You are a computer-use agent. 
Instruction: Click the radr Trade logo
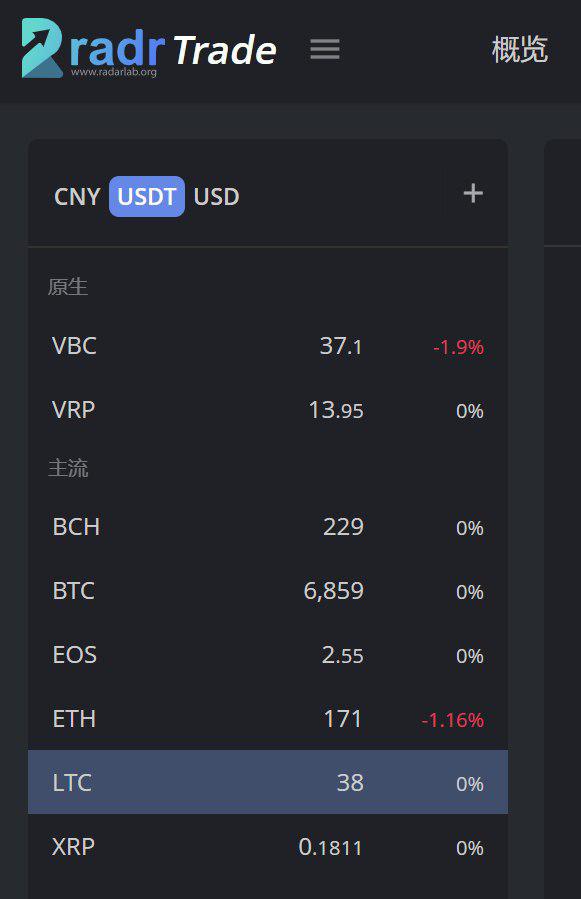coord(149,48)
